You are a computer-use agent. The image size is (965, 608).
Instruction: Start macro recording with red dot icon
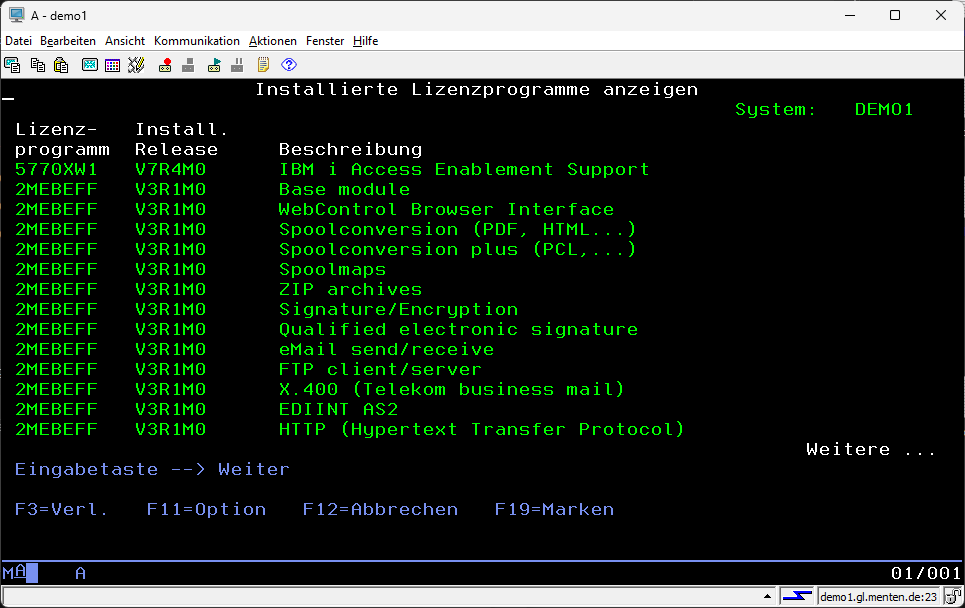pyautogui.click(x=165, y=65)
